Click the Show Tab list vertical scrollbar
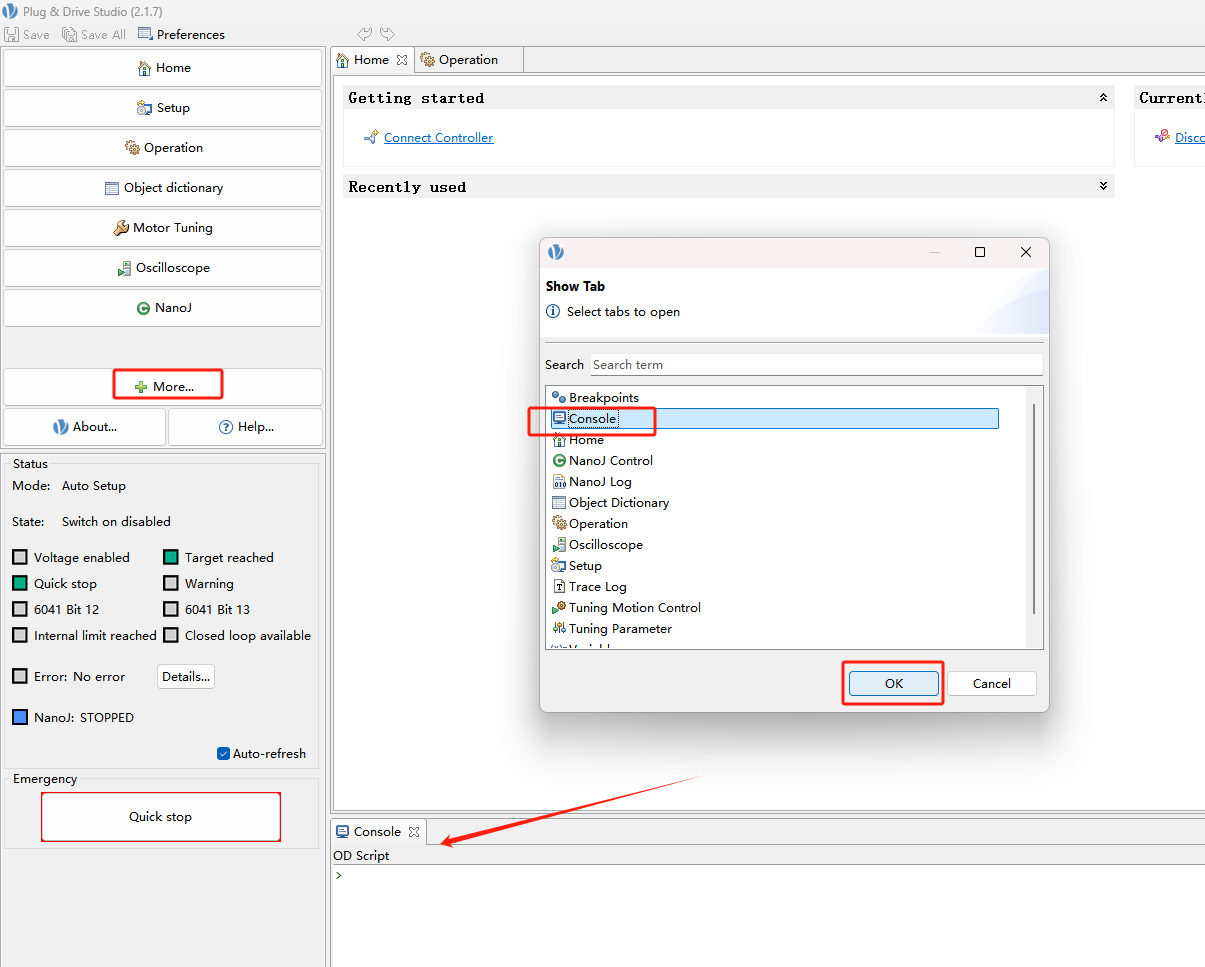The width and height of the screenshot is (1205, 967). [x=1034, y=508]
